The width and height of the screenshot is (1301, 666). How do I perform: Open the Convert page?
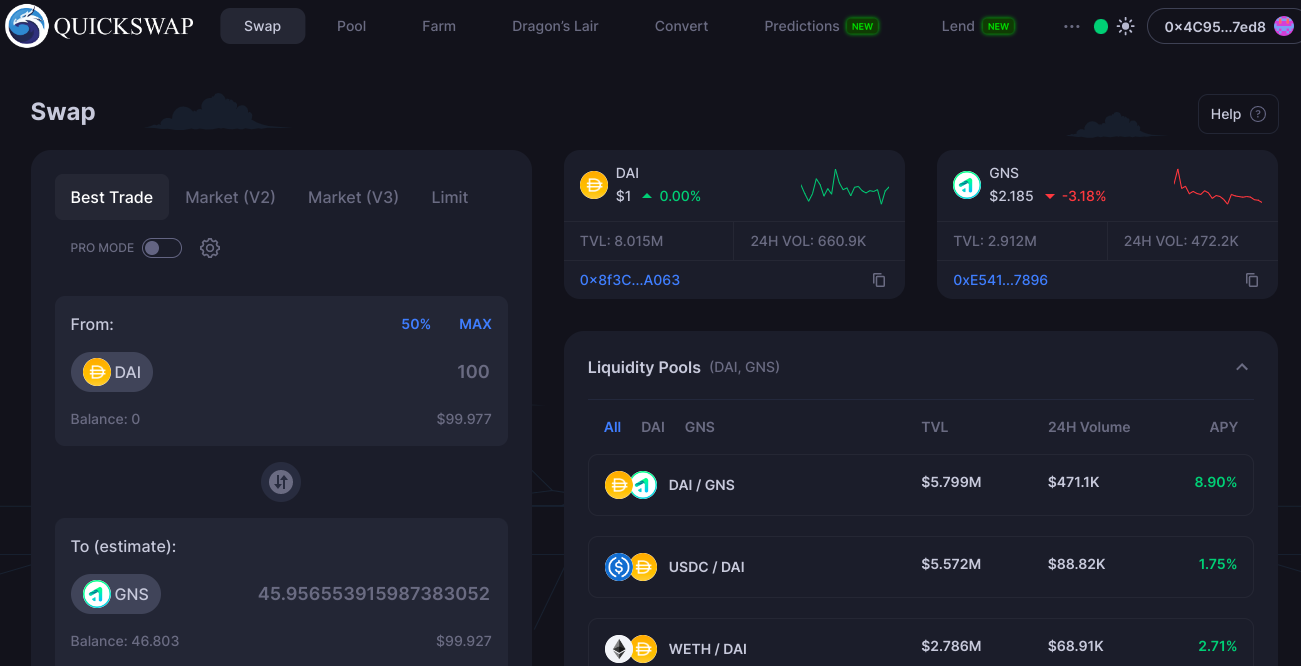tap(682, 26)
